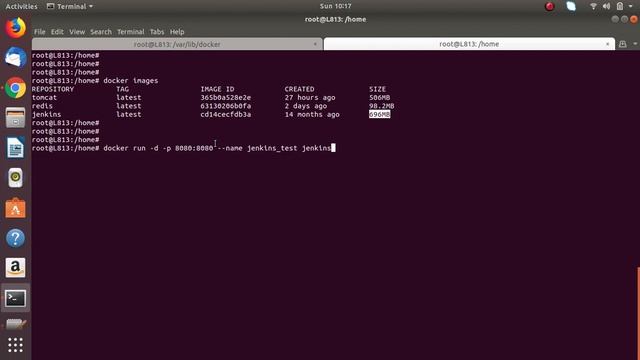The height and width of the screenshot is (360, 640).
Task: Click the IMAGE ID column header
Action: click(217, 89)
